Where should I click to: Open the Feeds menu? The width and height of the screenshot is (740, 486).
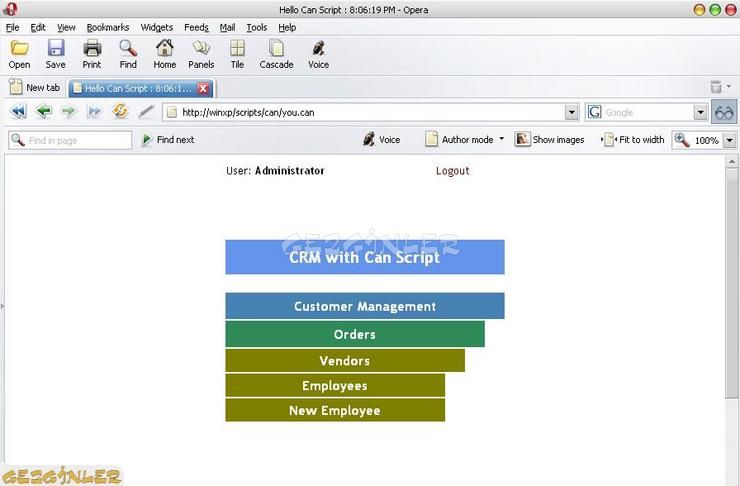pyautogui.click(x=196, y=27)
